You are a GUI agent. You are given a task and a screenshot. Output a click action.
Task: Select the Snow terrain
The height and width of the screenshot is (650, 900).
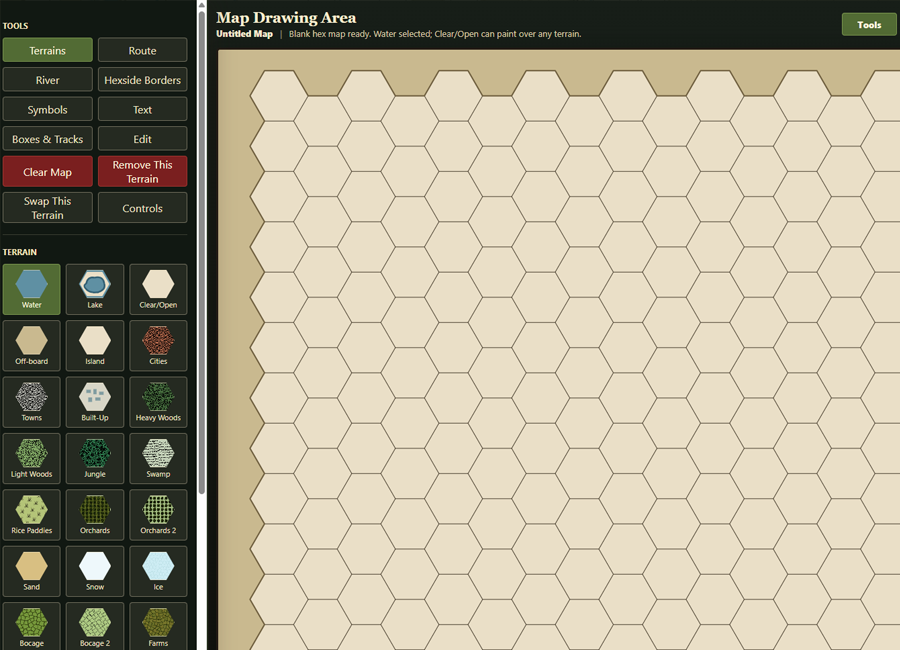[x=95, y=570]
